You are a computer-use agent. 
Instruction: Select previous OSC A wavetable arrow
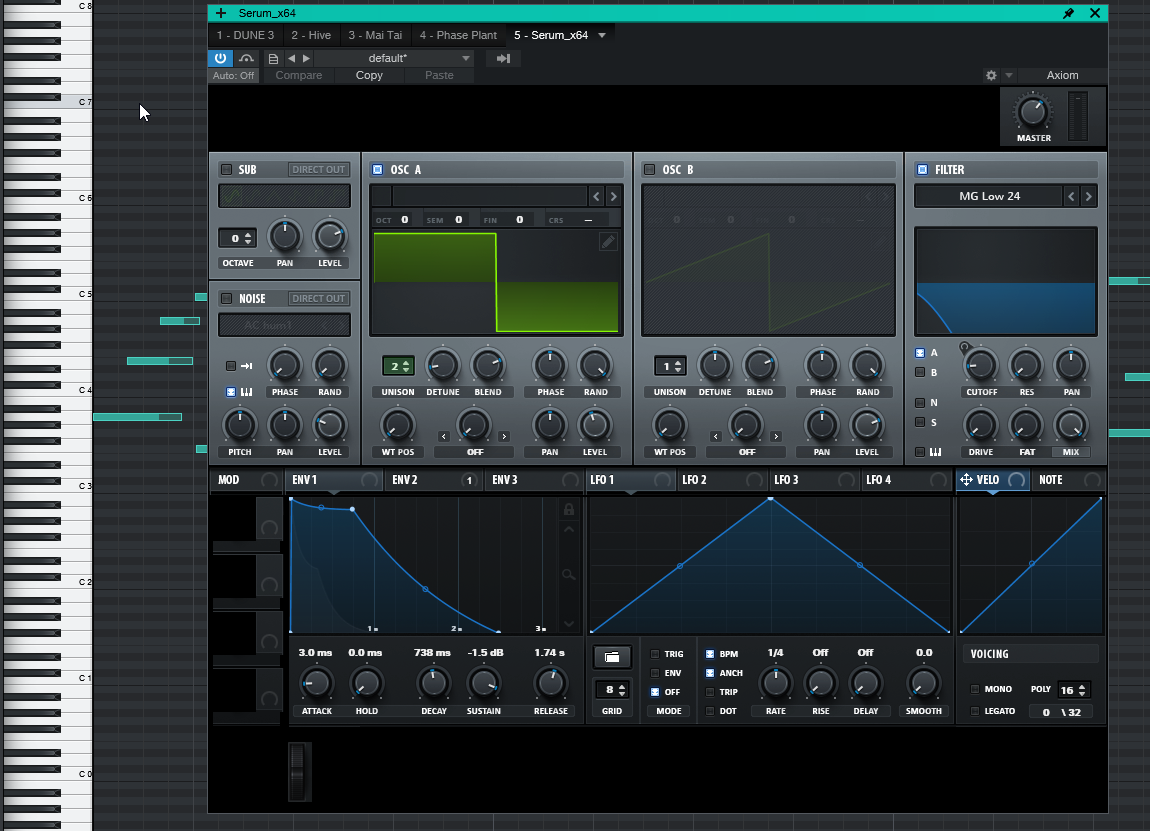coord(596,197)
